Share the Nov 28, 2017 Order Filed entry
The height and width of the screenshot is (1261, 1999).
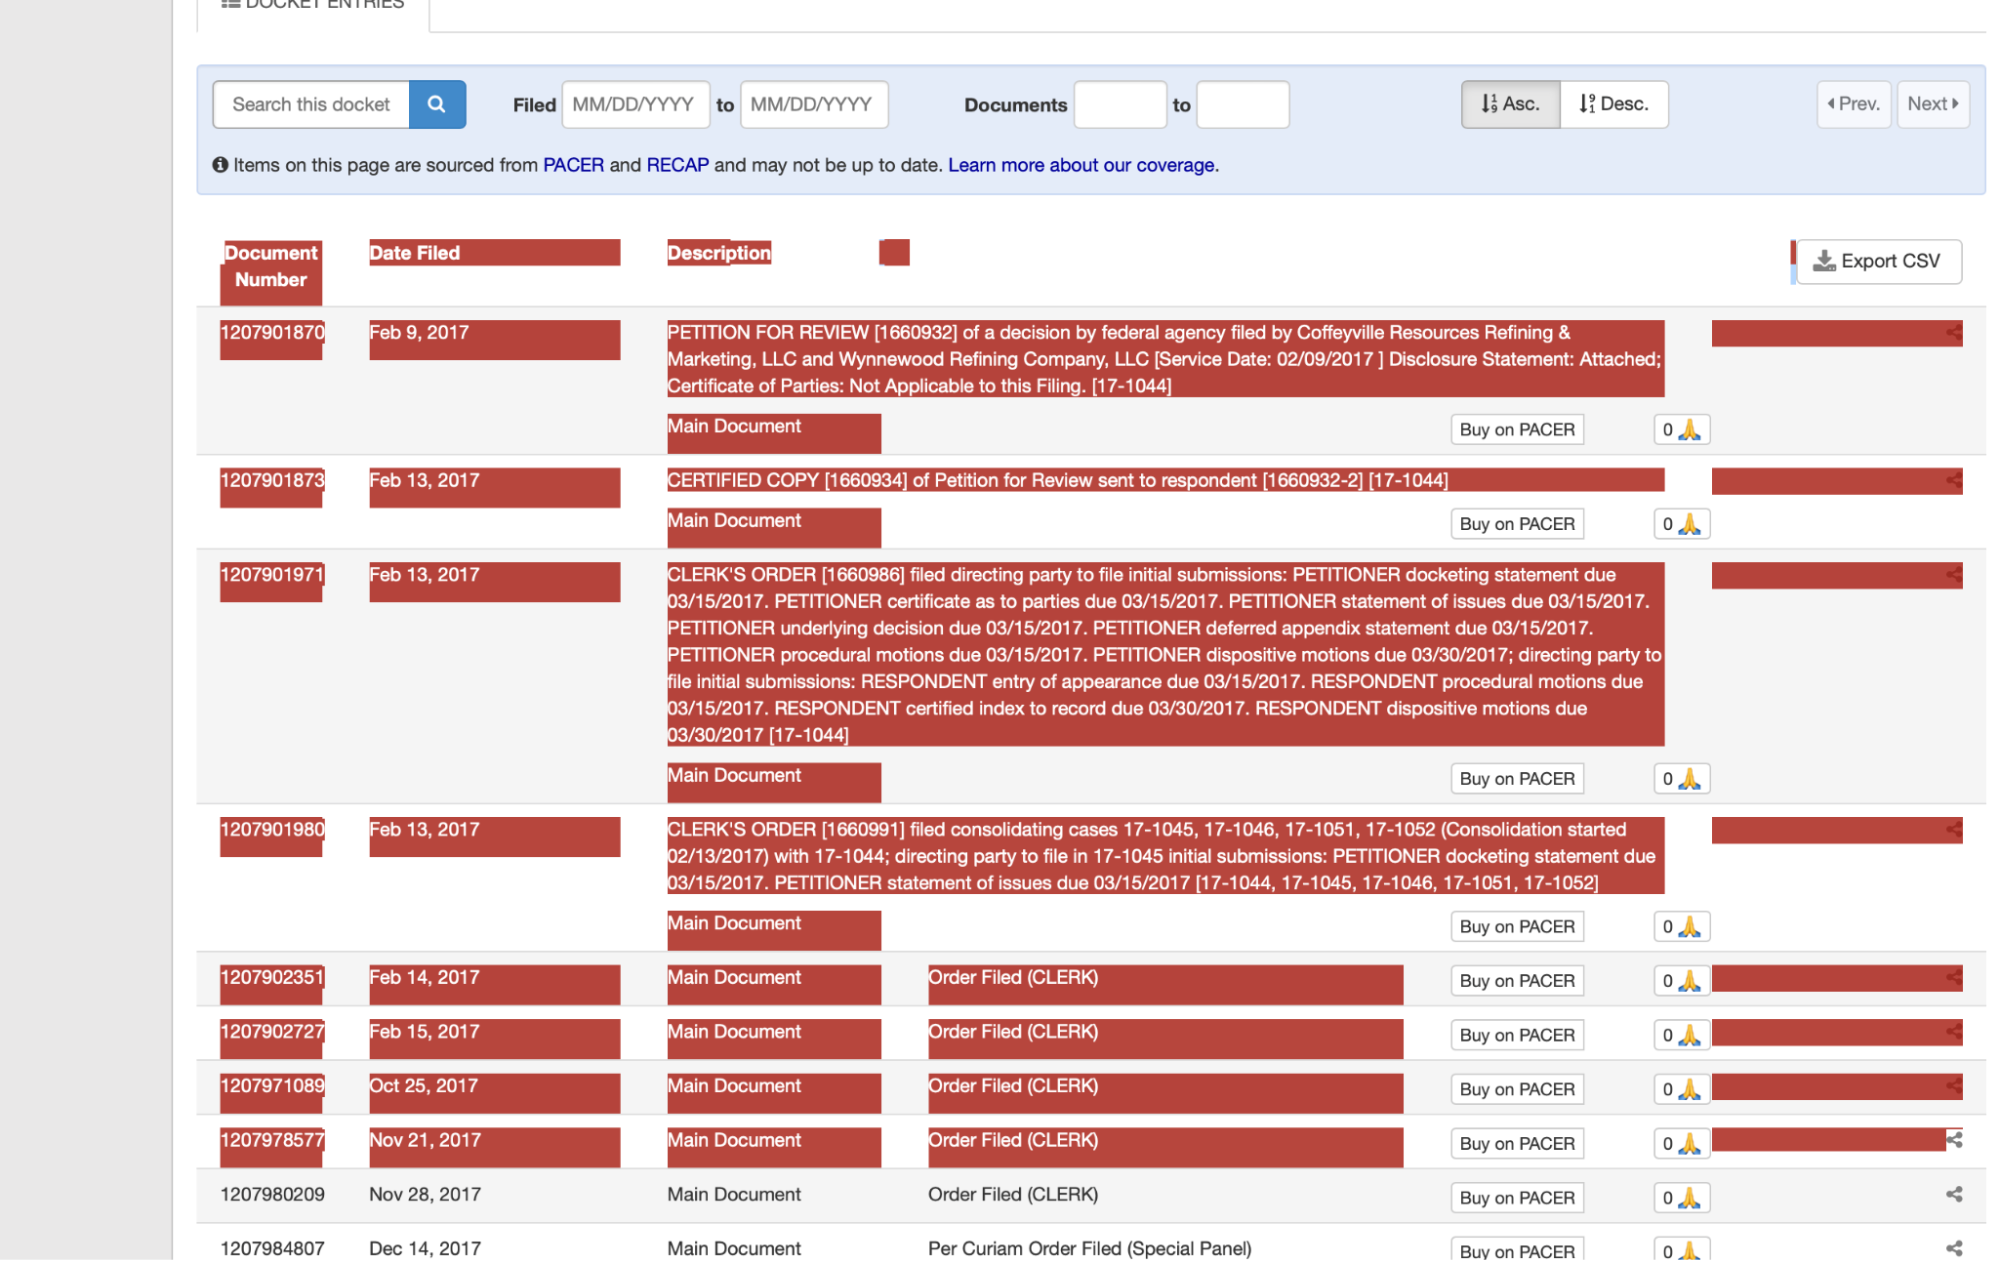[x=1955, y=1193]
